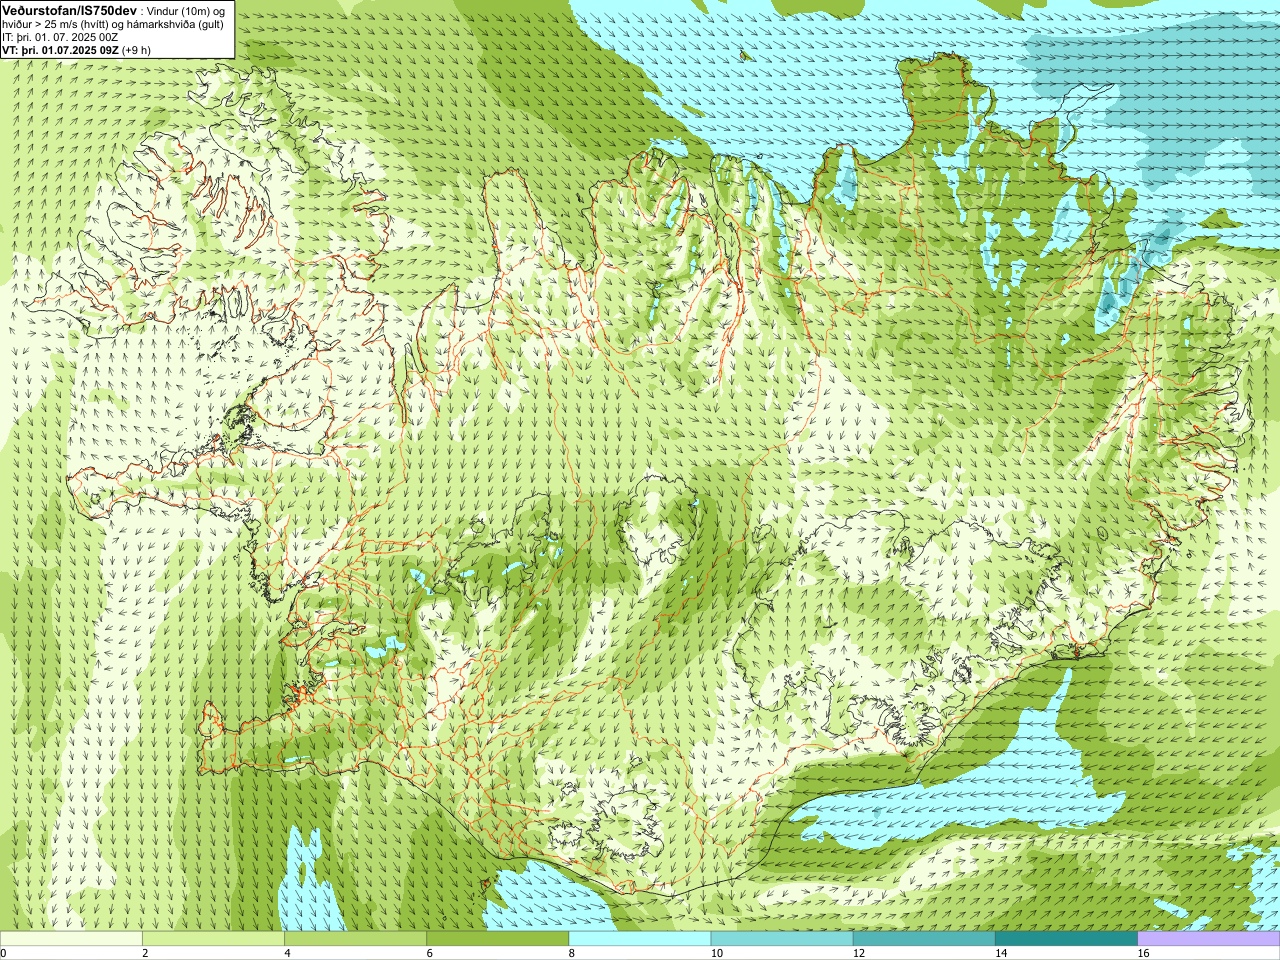Click the 0–2 m/s pale color swatch
Image resolution: width=1280 pixels, height=960 pixels.
(x=71, y=939)
